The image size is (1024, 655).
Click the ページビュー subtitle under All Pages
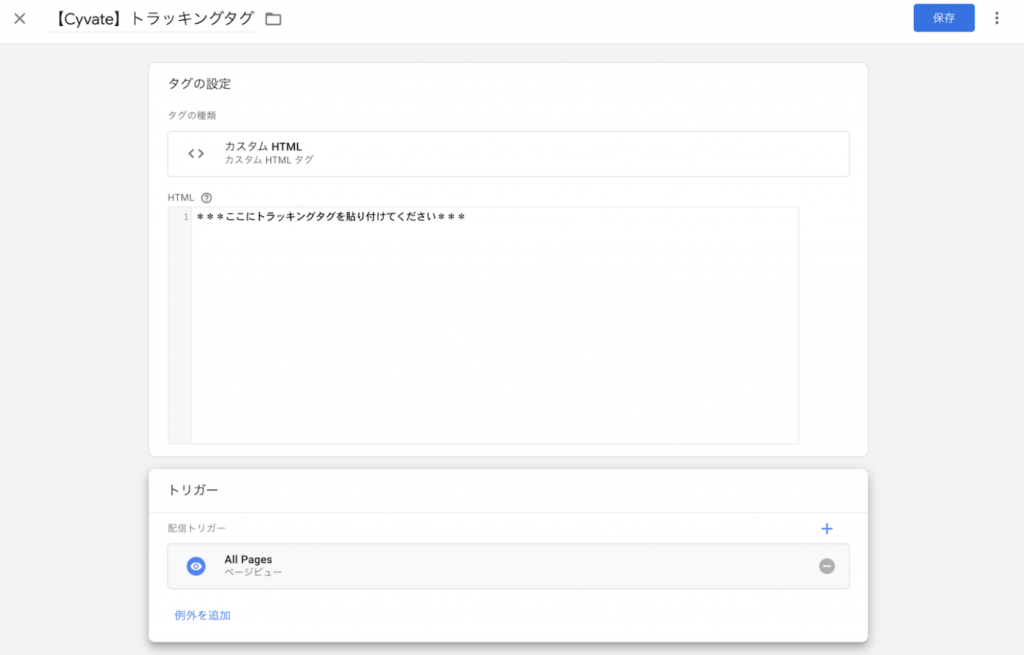pos(253,573)
